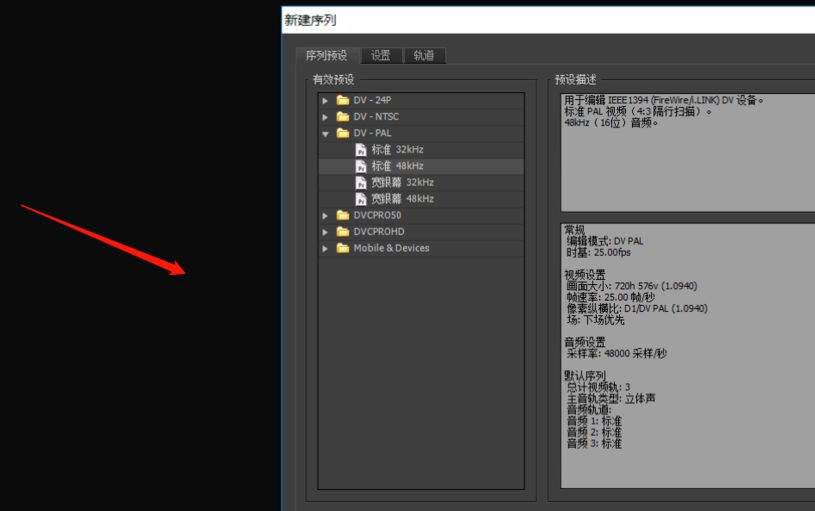815x511 pixels.
Task: Select the DV - NTSC folder label
Action: pos(376,116)
